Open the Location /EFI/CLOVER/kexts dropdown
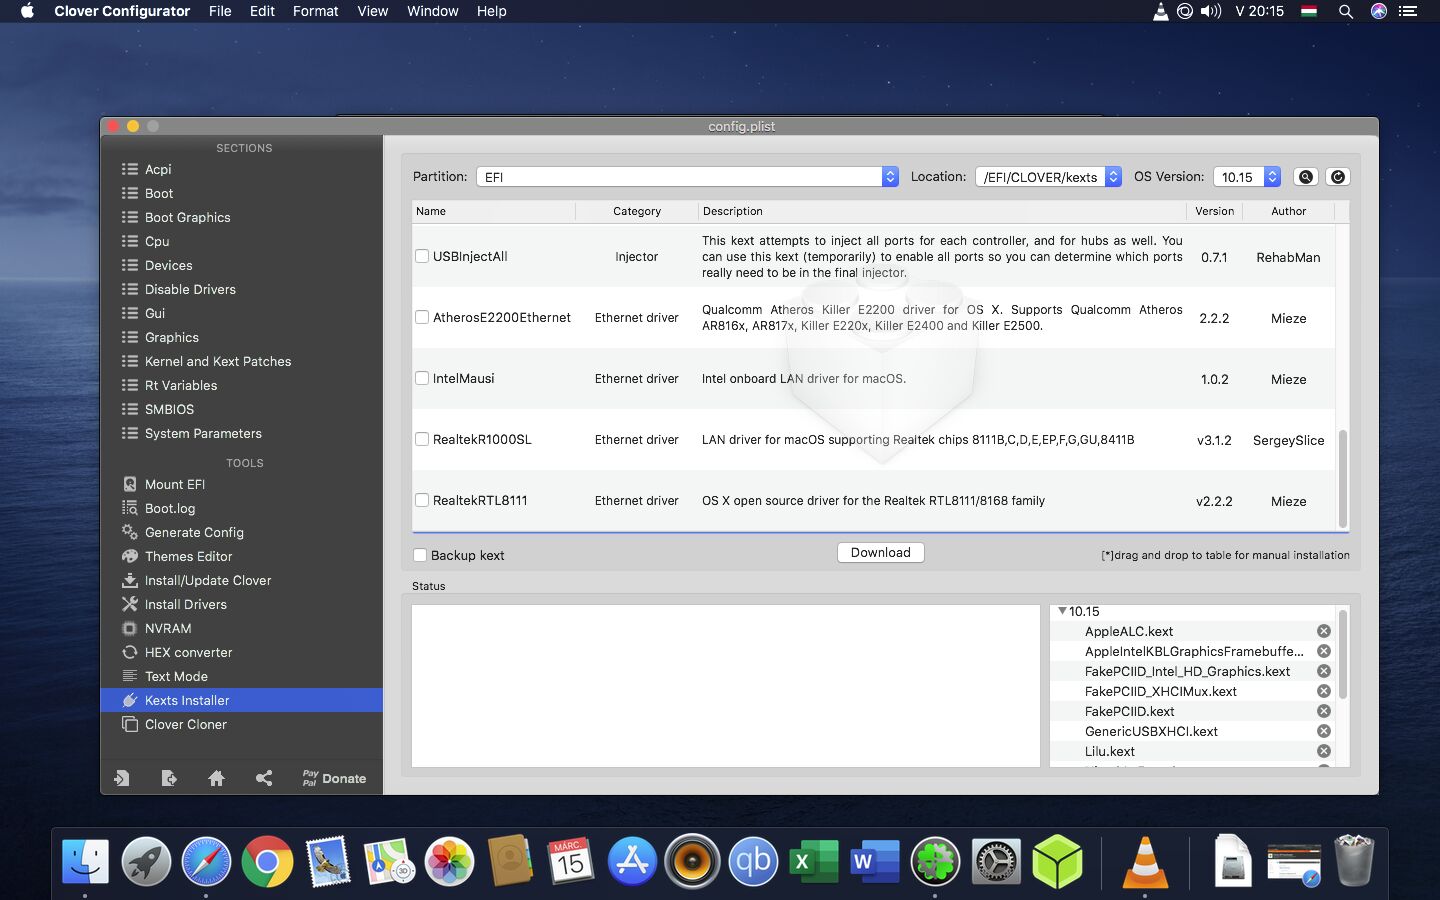The width and height of the screenshot is (1440, 900). click(1048, 176)
